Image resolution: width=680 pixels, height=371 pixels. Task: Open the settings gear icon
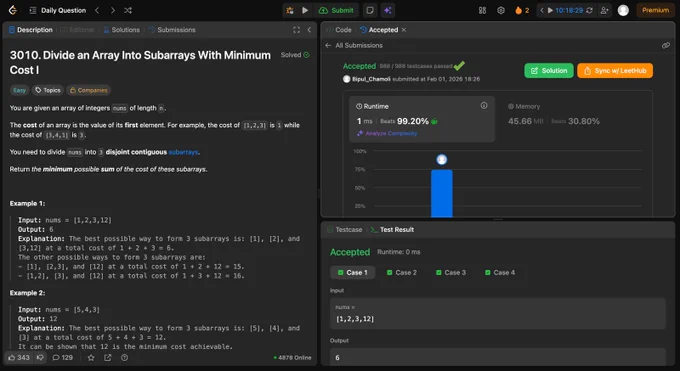(x=501, y=10)
